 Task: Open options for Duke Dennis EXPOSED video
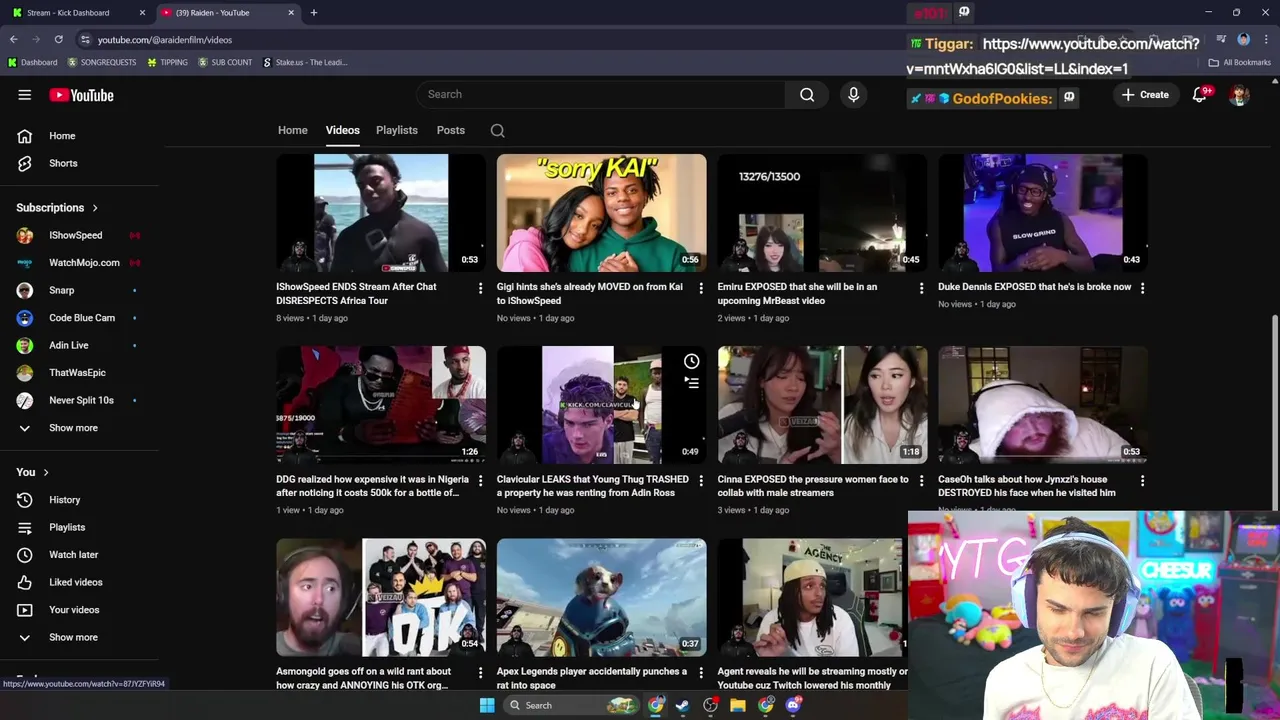(x=1142, y=288)
